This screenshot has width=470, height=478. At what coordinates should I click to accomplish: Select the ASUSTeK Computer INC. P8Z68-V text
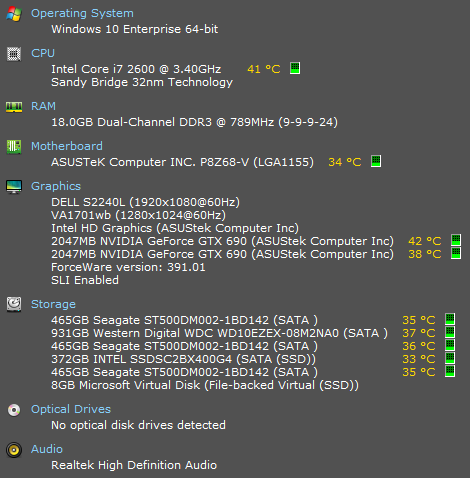point(150,162)
